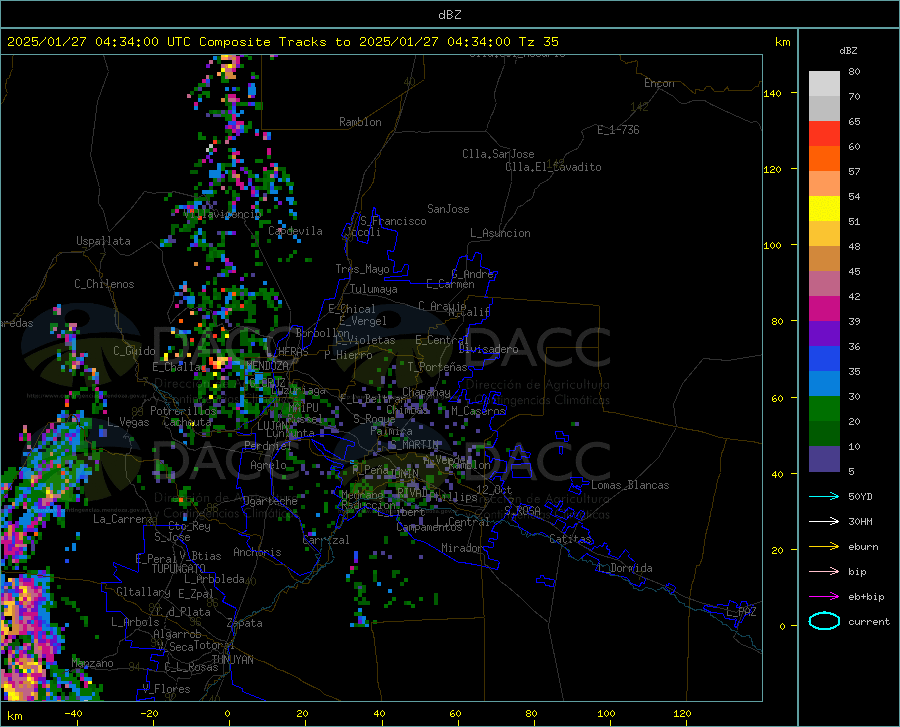Click the Villavicencio label on map
The width and height of the screenshot is (900, 727).
[x=223, y=215]
